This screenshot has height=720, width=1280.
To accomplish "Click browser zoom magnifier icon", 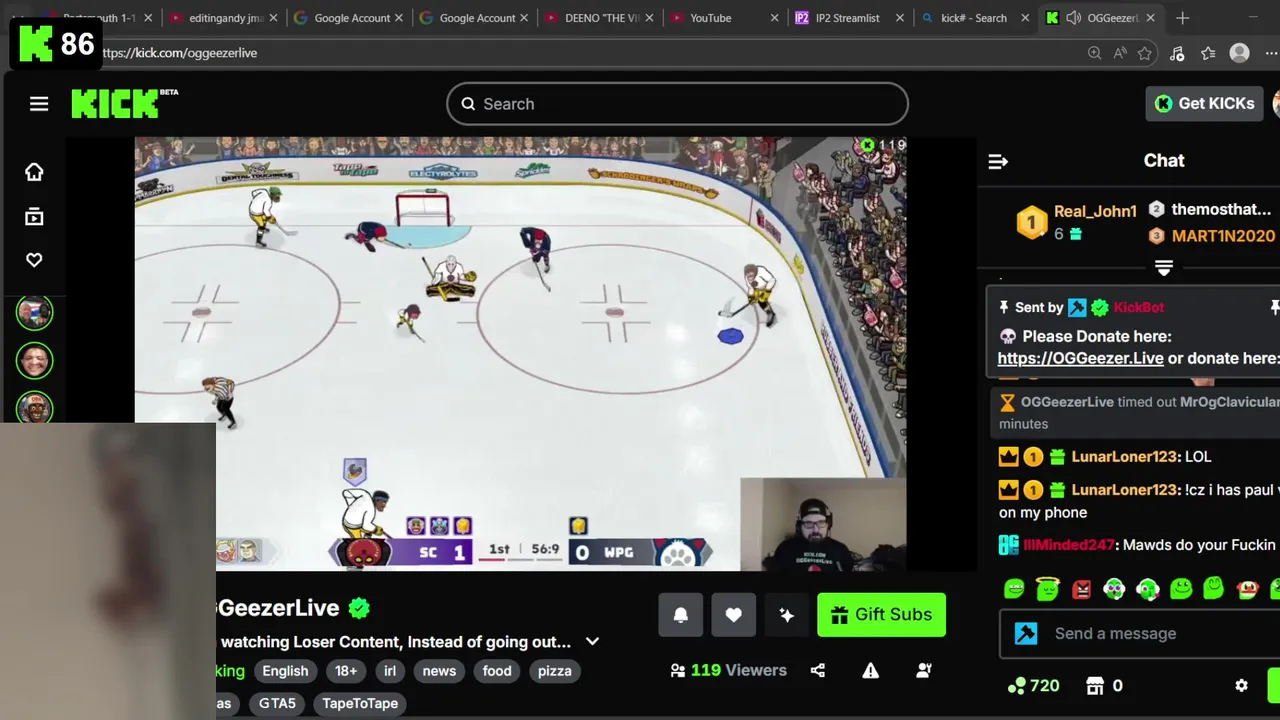I will coord(1094,53).
